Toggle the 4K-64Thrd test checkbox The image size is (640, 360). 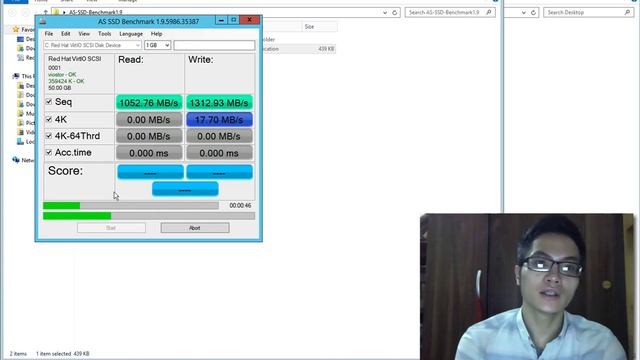tap(49, 136)
